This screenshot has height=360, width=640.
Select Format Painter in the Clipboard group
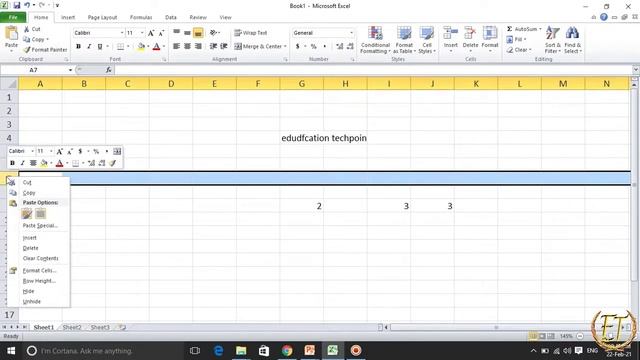tap(45, 49)
